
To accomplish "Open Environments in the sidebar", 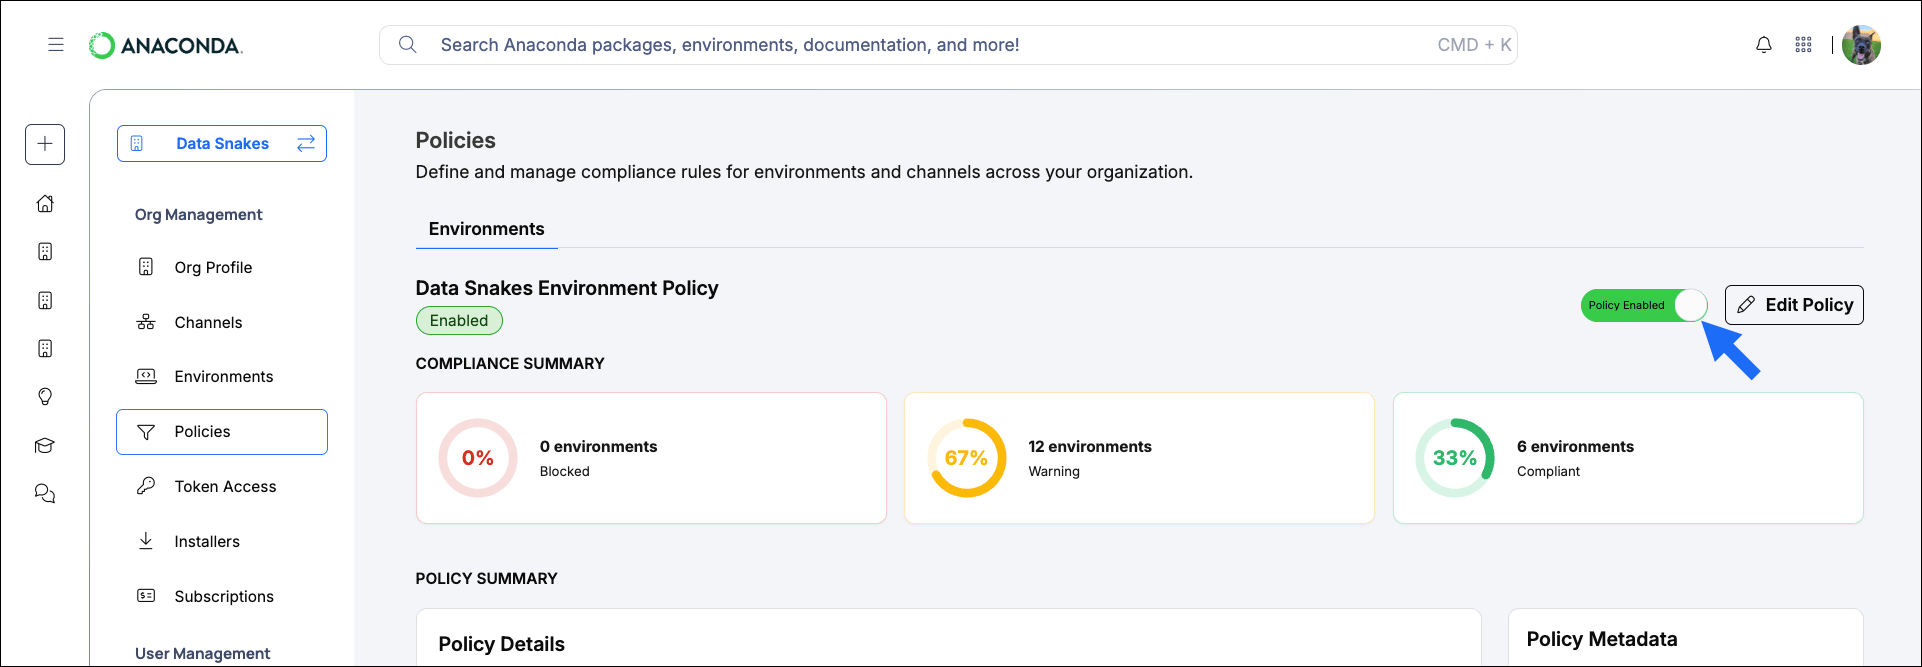I will (222, 376).
